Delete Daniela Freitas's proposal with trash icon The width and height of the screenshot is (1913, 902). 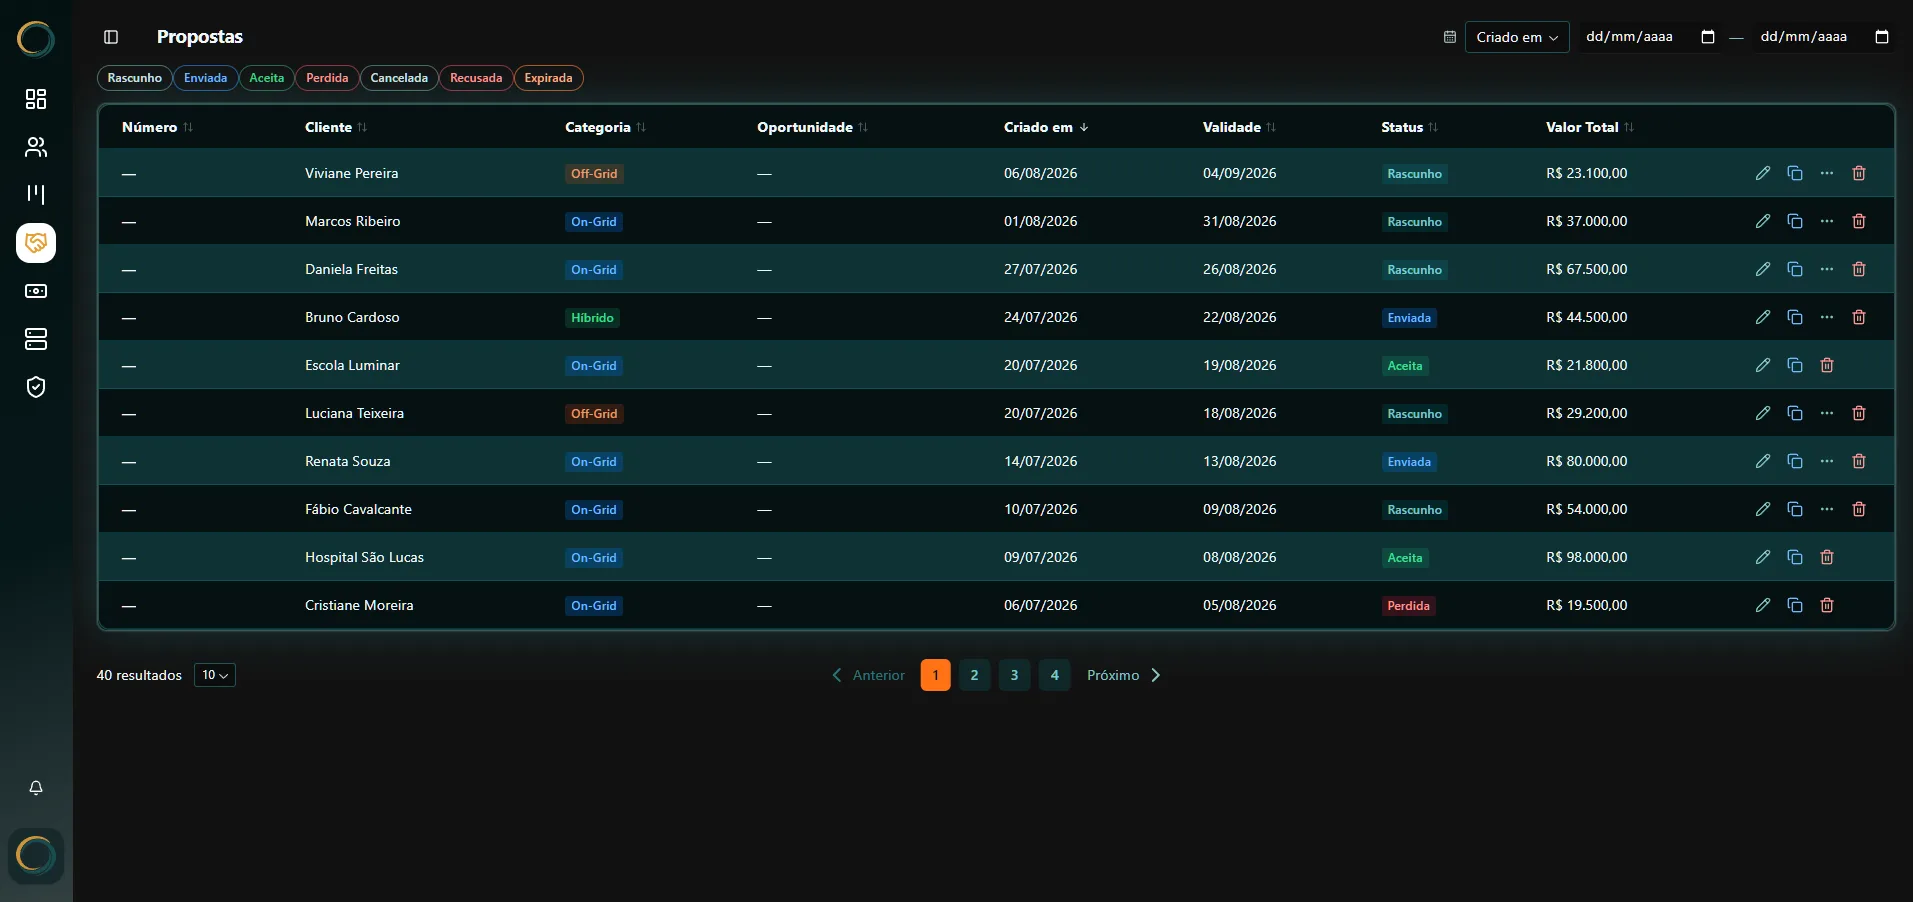[1859, 269]
